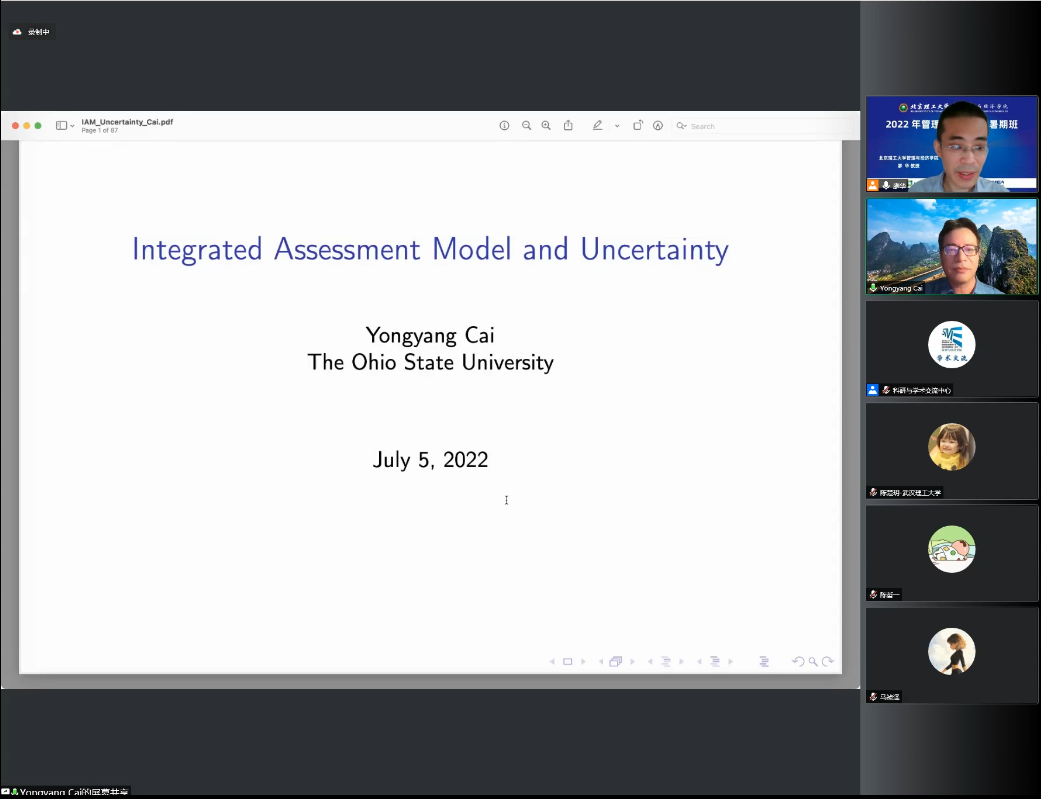Expand the sidebar view options chevron
This screenshot has width=1041, height=799.
72,126
